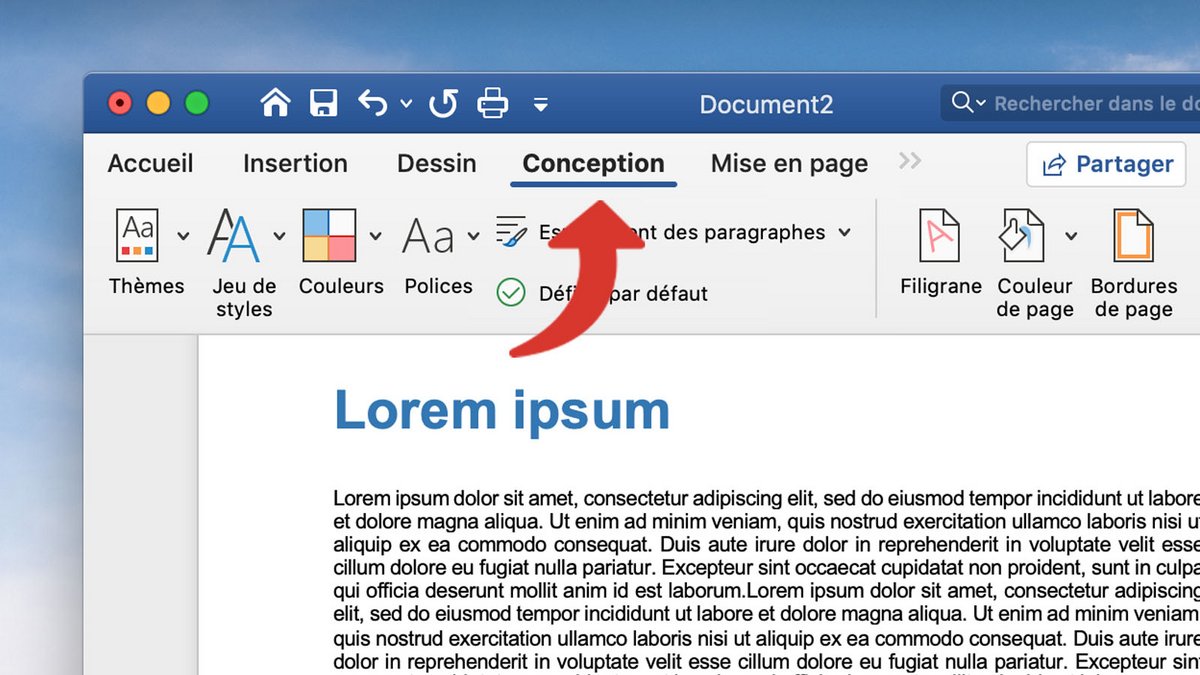Click the Document2 window title

pos(766,104)
